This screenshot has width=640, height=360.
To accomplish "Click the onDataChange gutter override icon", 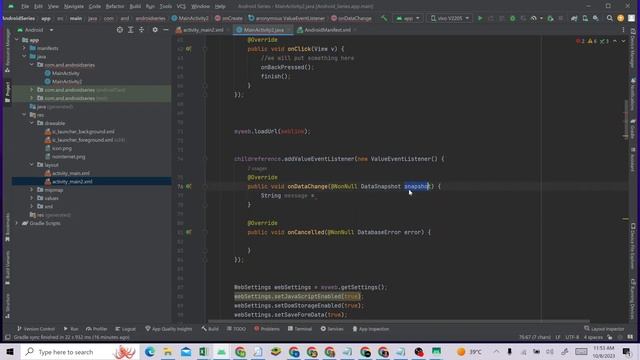I will [189, 186].
